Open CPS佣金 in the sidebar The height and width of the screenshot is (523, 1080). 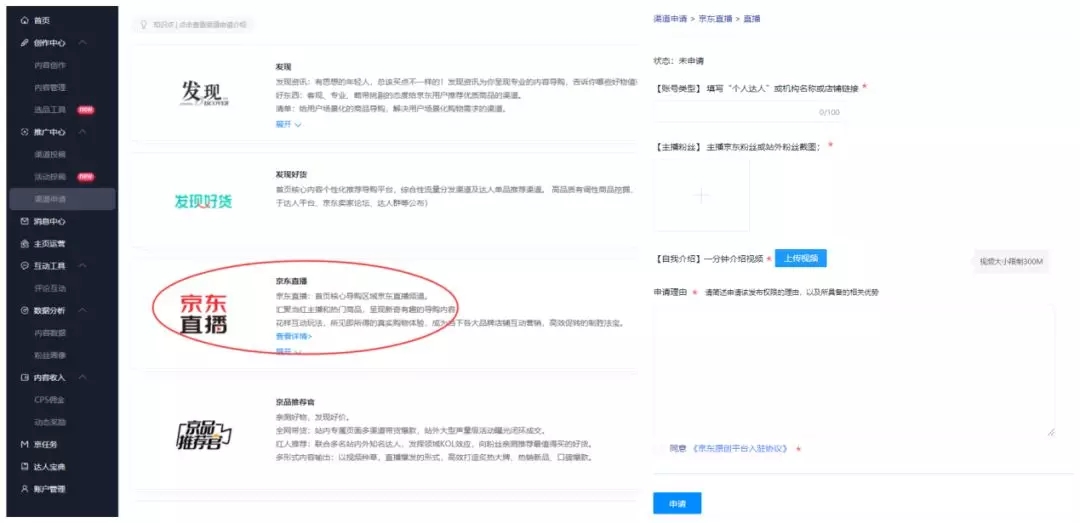click(x=49, y=400)
